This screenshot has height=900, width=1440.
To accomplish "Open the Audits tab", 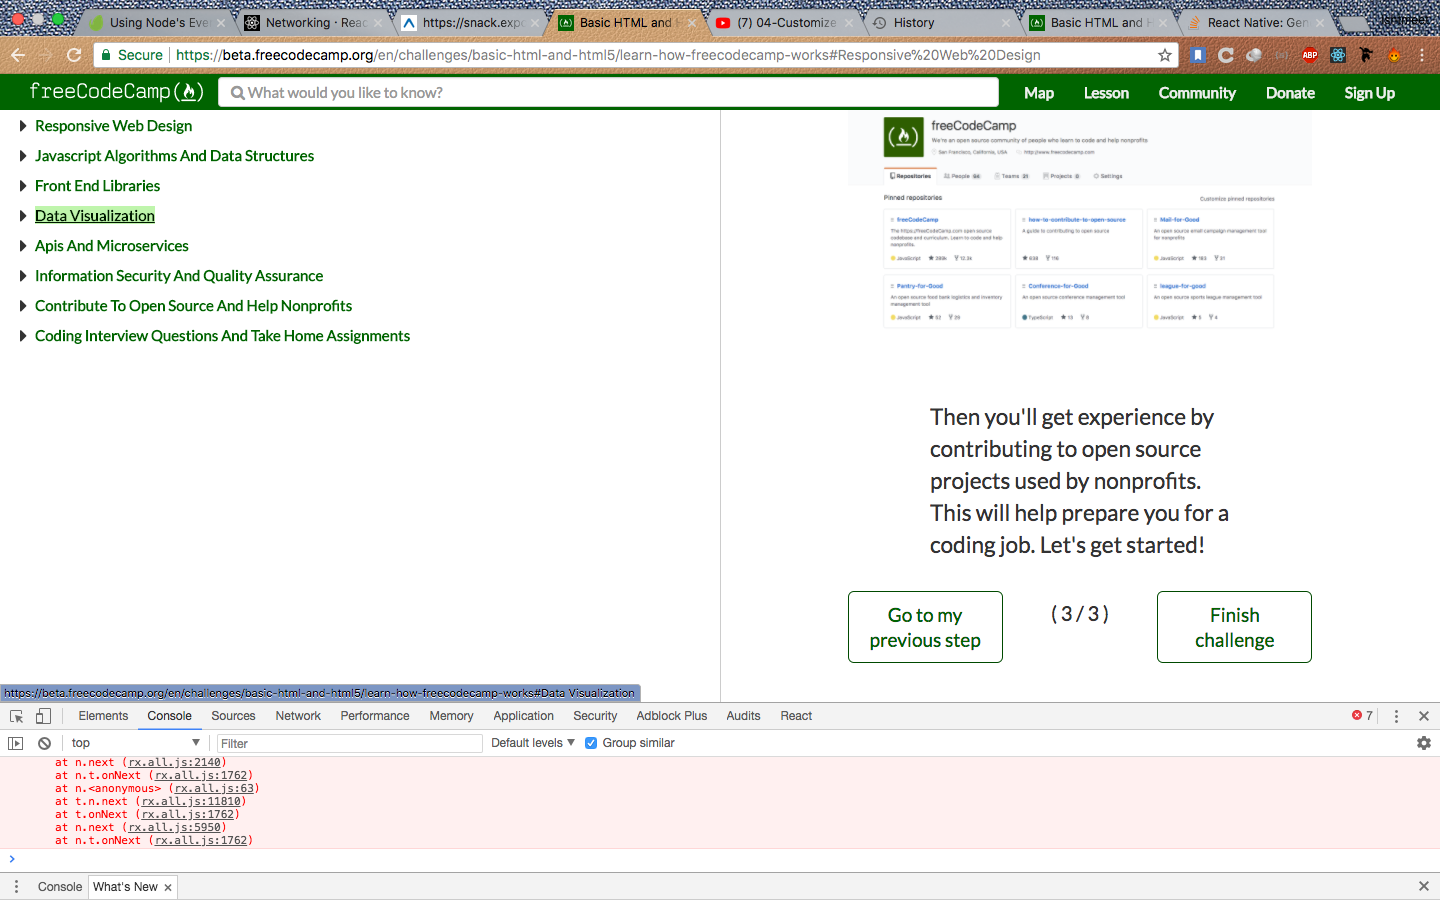I will tap(743, 716).
